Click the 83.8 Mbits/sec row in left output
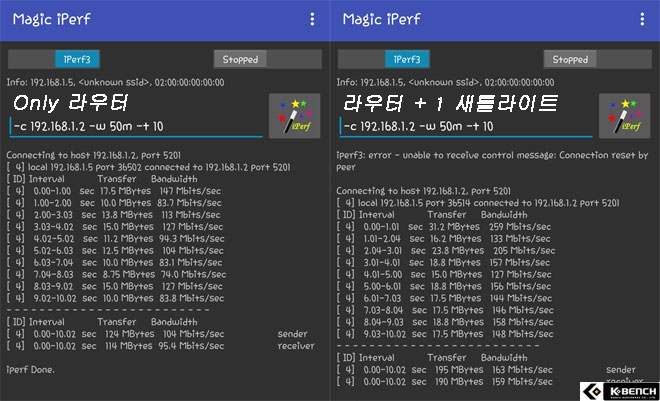Image resolution: width=660 pixels, height=401 pixels. 115,298
